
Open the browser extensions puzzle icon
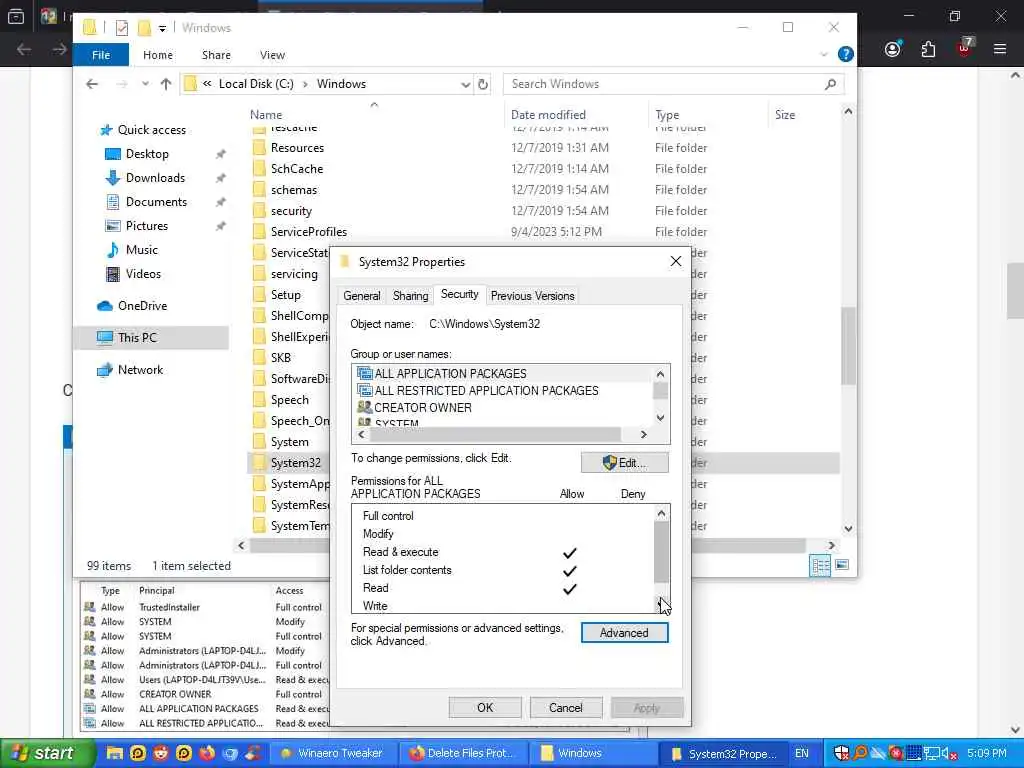coord(928,50)
